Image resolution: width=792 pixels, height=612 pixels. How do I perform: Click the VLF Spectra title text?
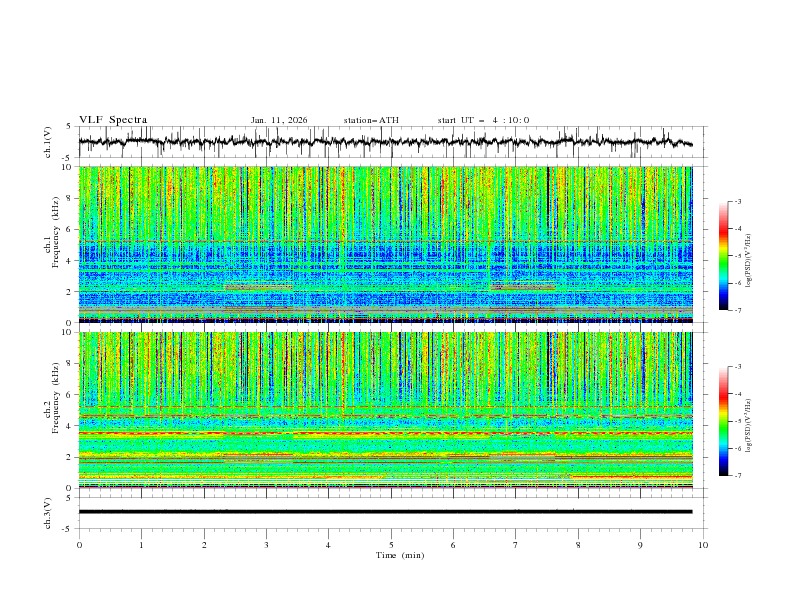(113, 120)
